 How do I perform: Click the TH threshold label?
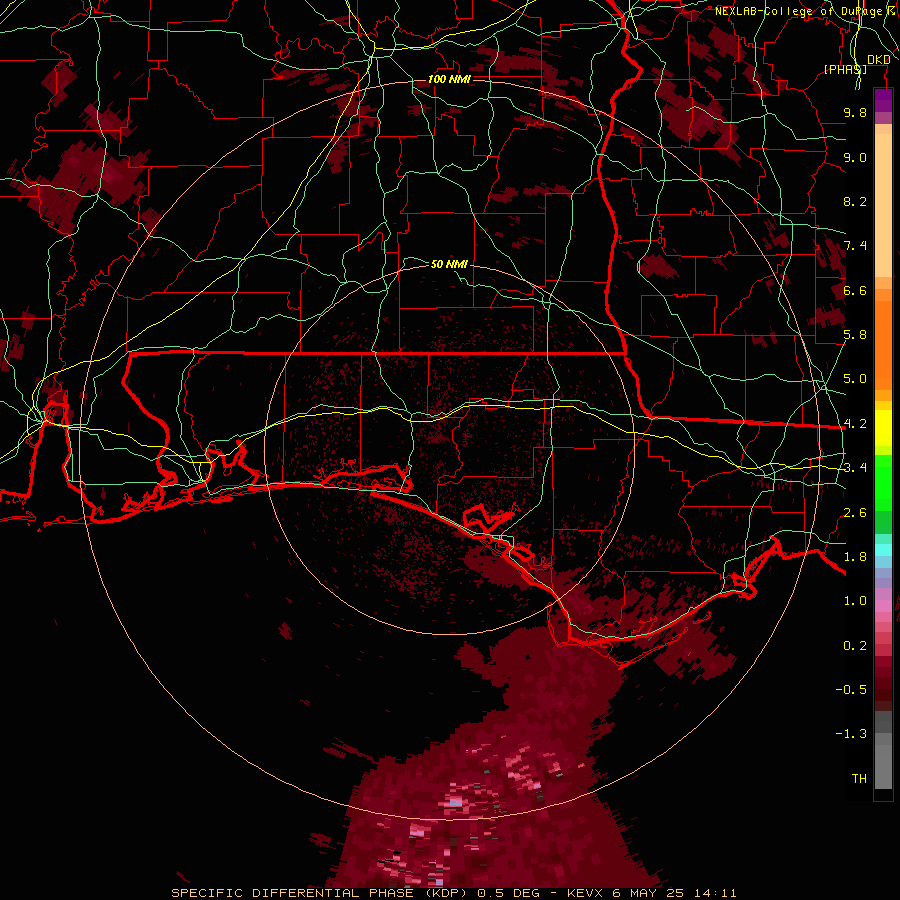(x=859, y=779)
